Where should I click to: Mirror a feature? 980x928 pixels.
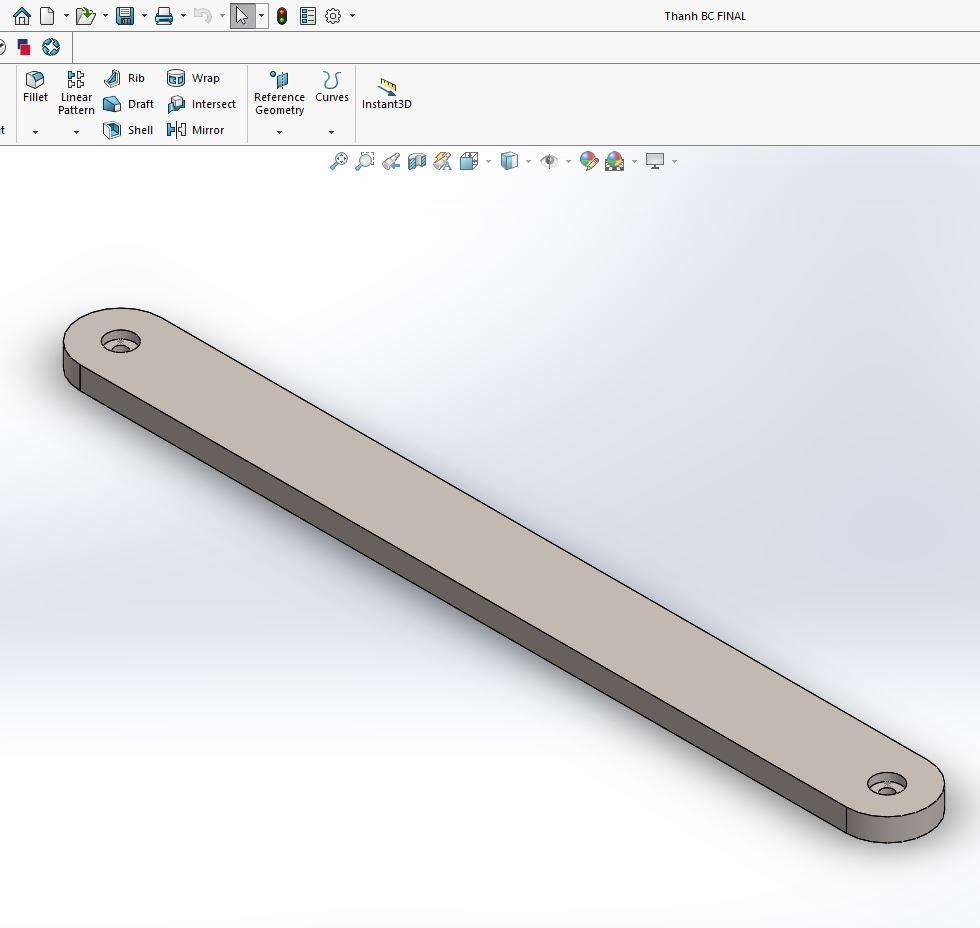196,130
